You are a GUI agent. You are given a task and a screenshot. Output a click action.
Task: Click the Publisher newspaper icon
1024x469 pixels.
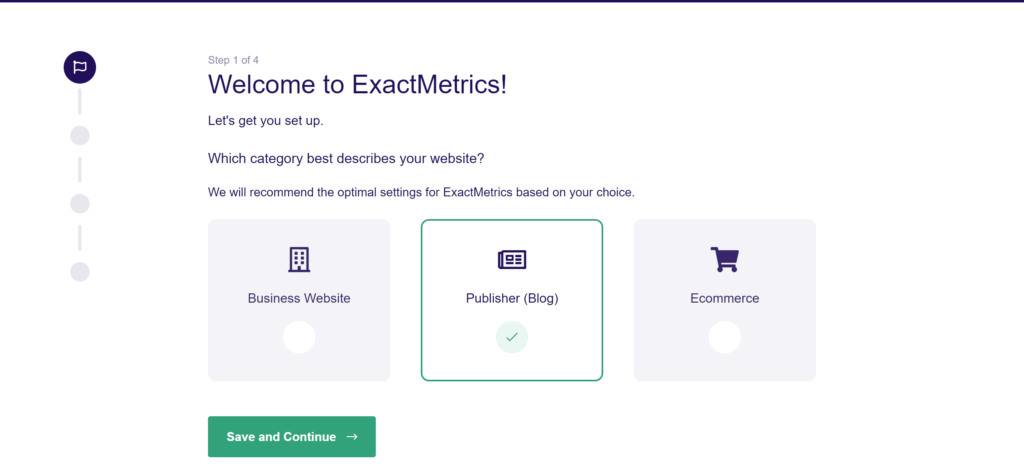pos(512,260)
